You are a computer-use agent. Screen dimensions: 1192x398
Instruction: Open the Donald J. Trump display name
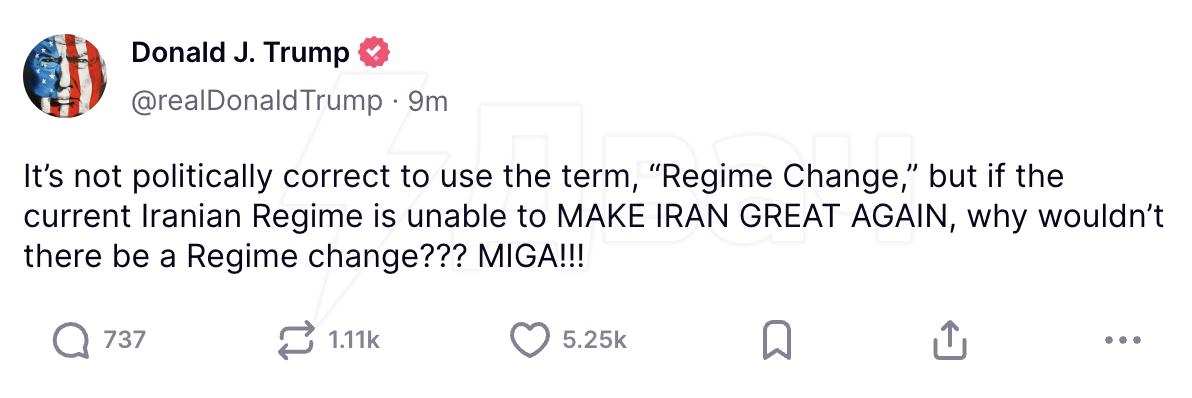240,52
